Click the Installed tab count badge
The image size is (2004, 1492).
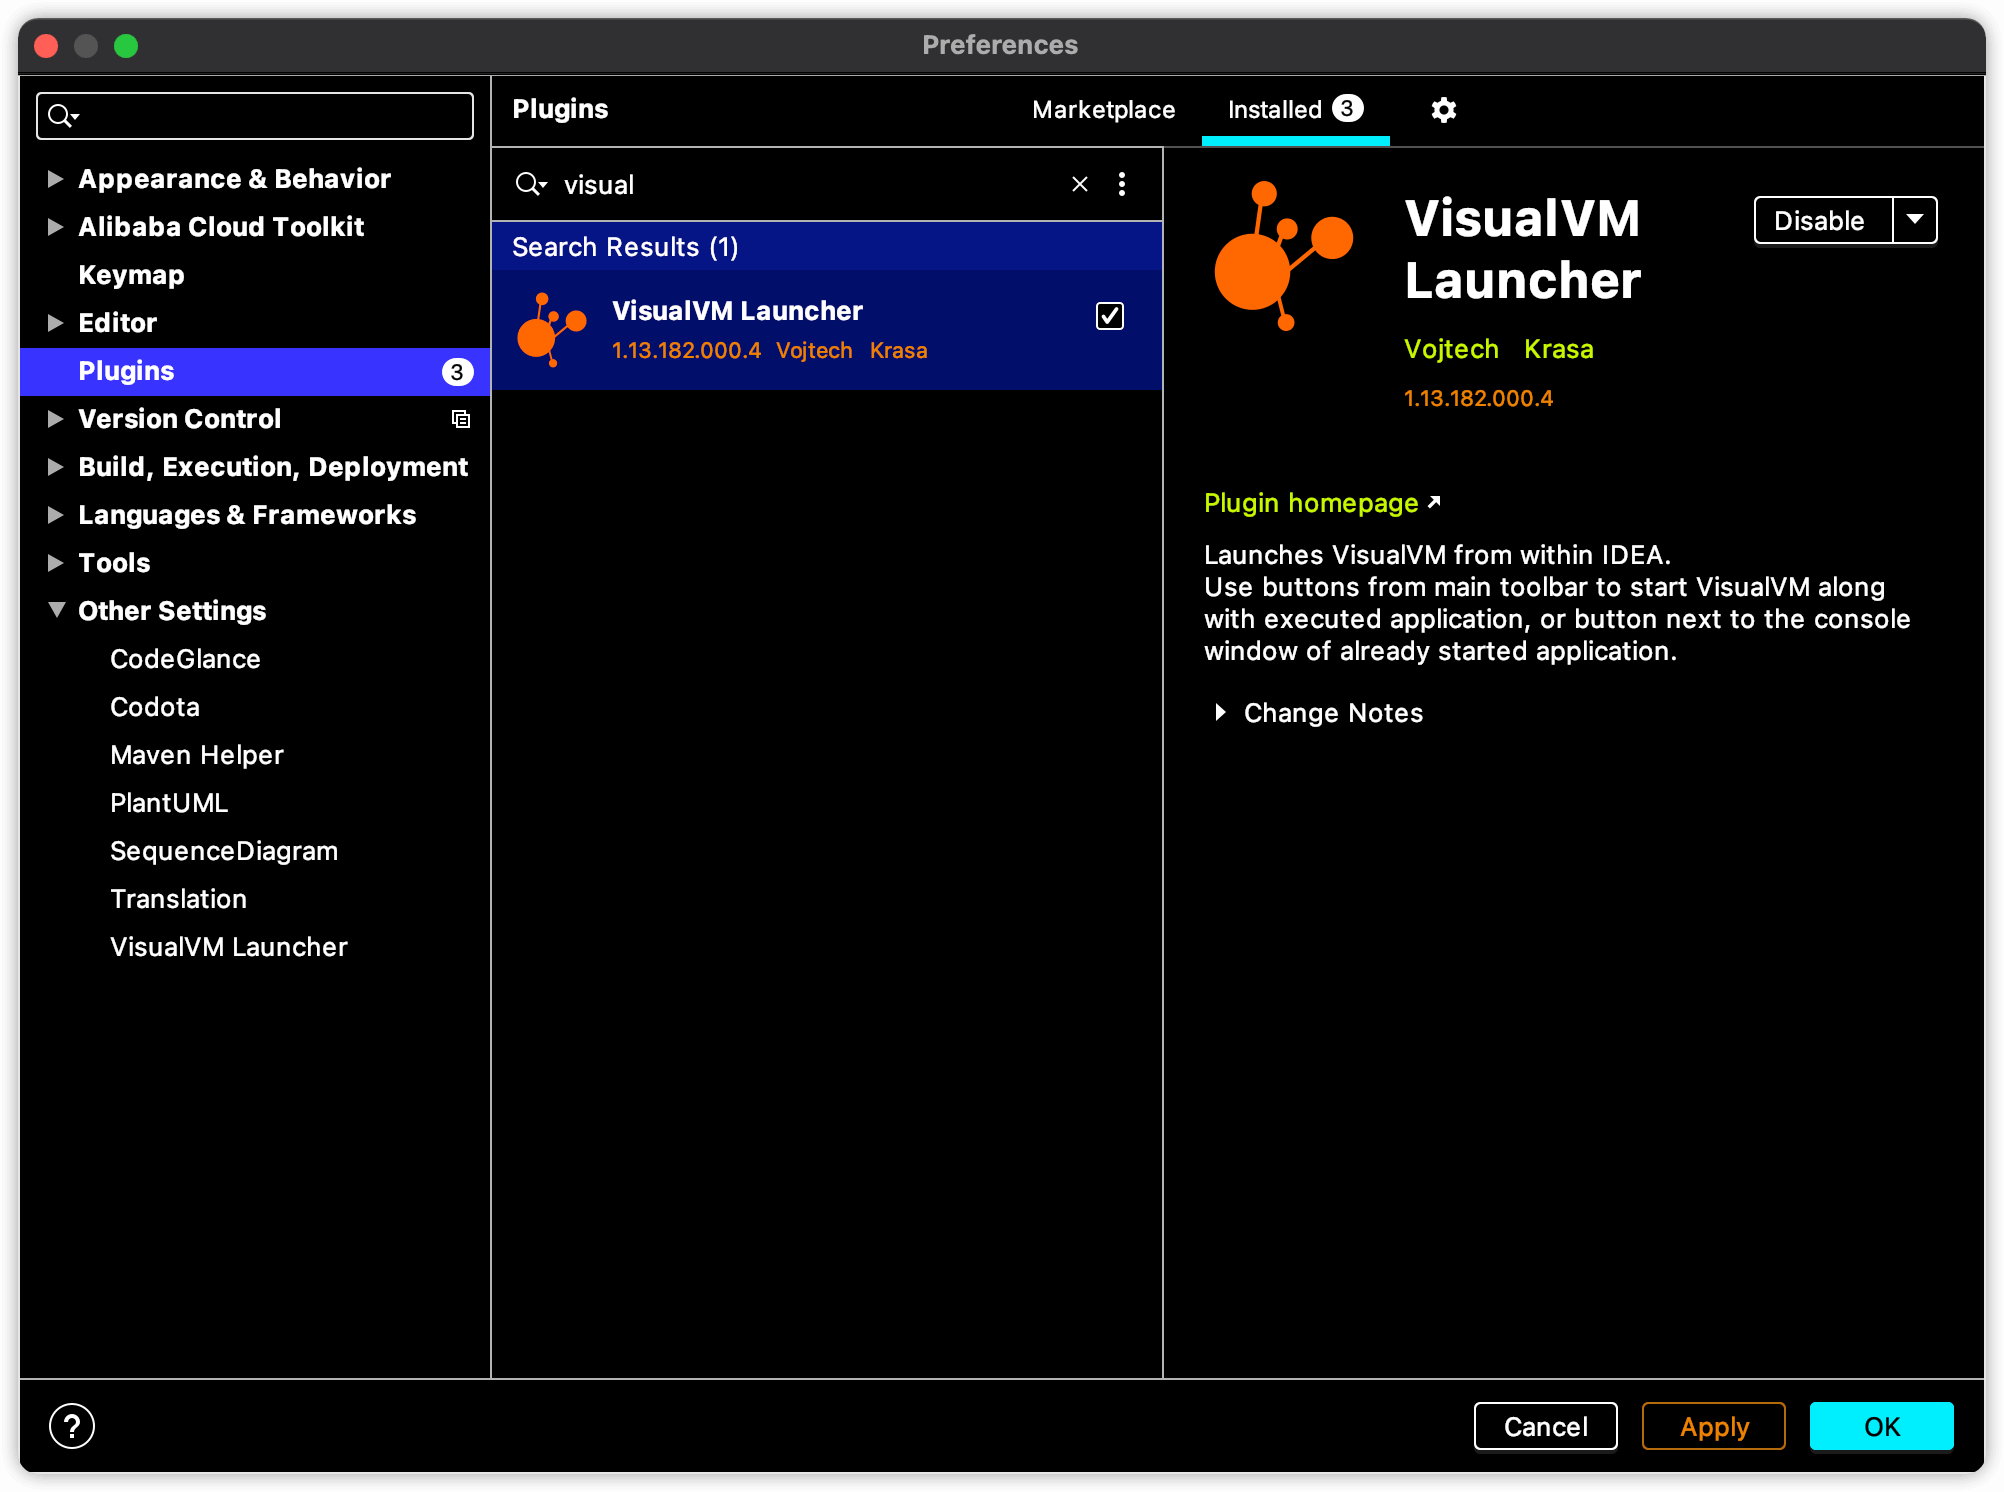(1348, 108)
